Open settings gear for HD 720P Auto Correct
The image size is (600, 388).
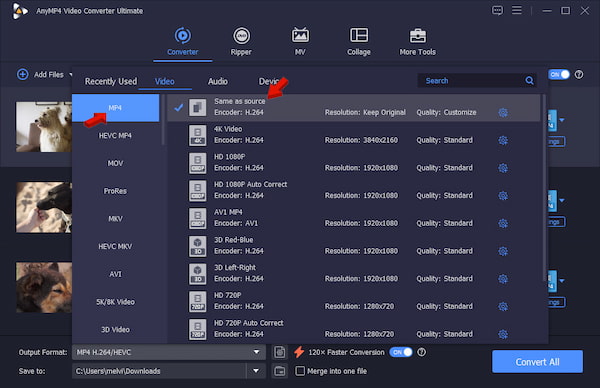tap(503, 334)
